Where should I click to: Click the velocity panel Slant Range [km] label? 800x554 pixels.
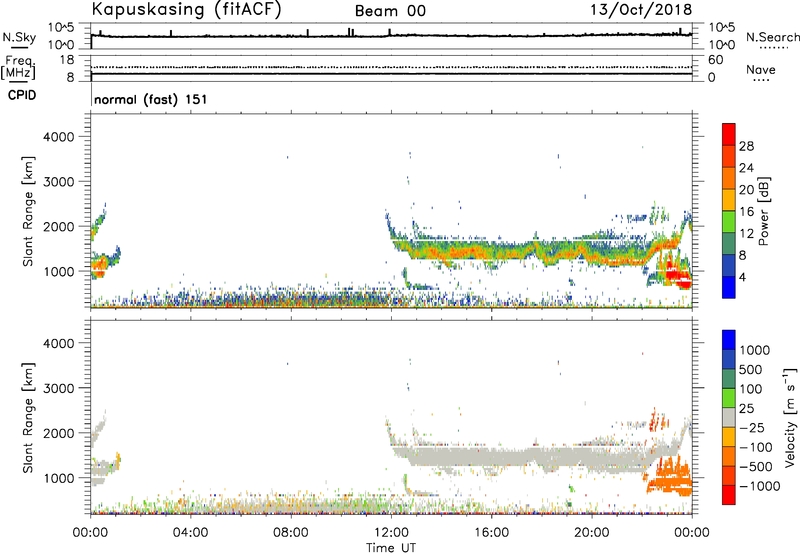[x=28, y=418]
